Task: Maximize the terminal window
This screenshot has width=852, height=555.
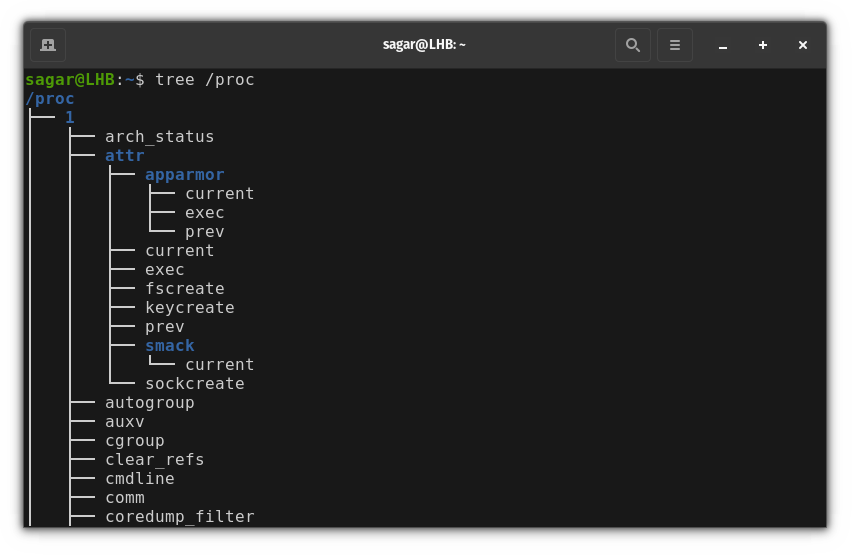Action: click(x=763, y=45)
